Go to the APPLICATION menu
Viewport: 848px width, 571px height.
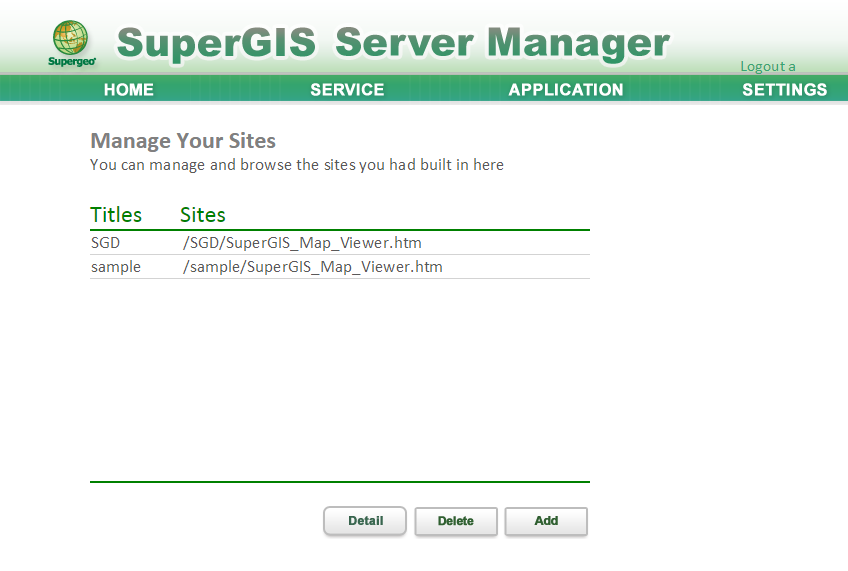(566, 89)
